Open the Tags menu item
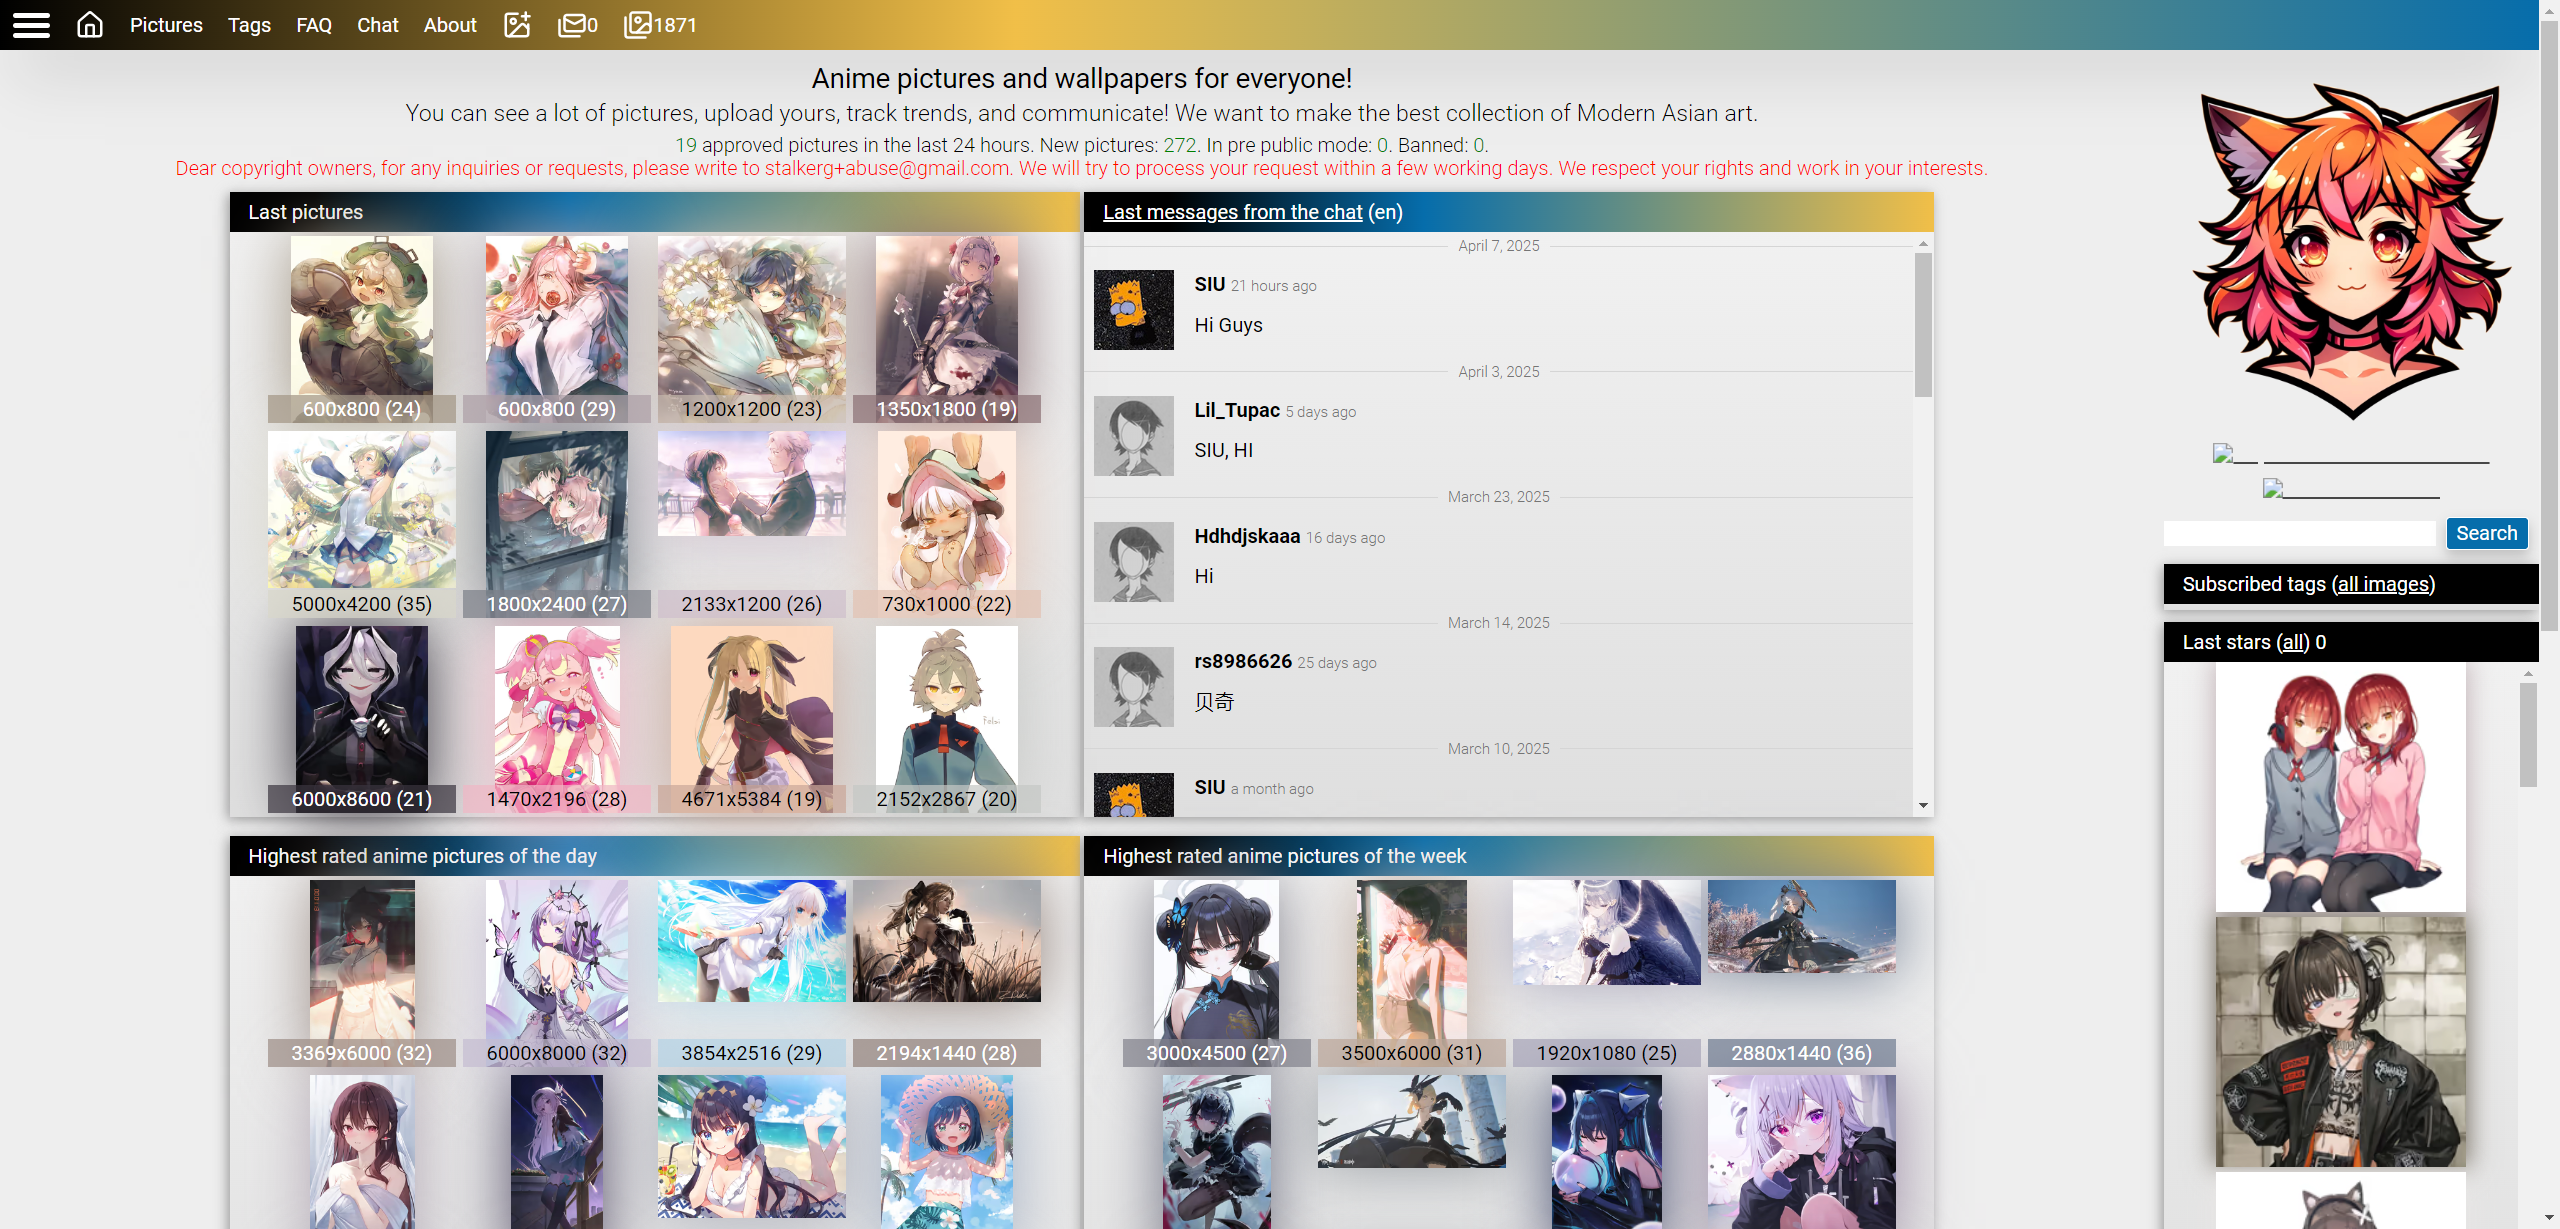The width and height of the screenshot is (2560, 1229). pos(249,25)
